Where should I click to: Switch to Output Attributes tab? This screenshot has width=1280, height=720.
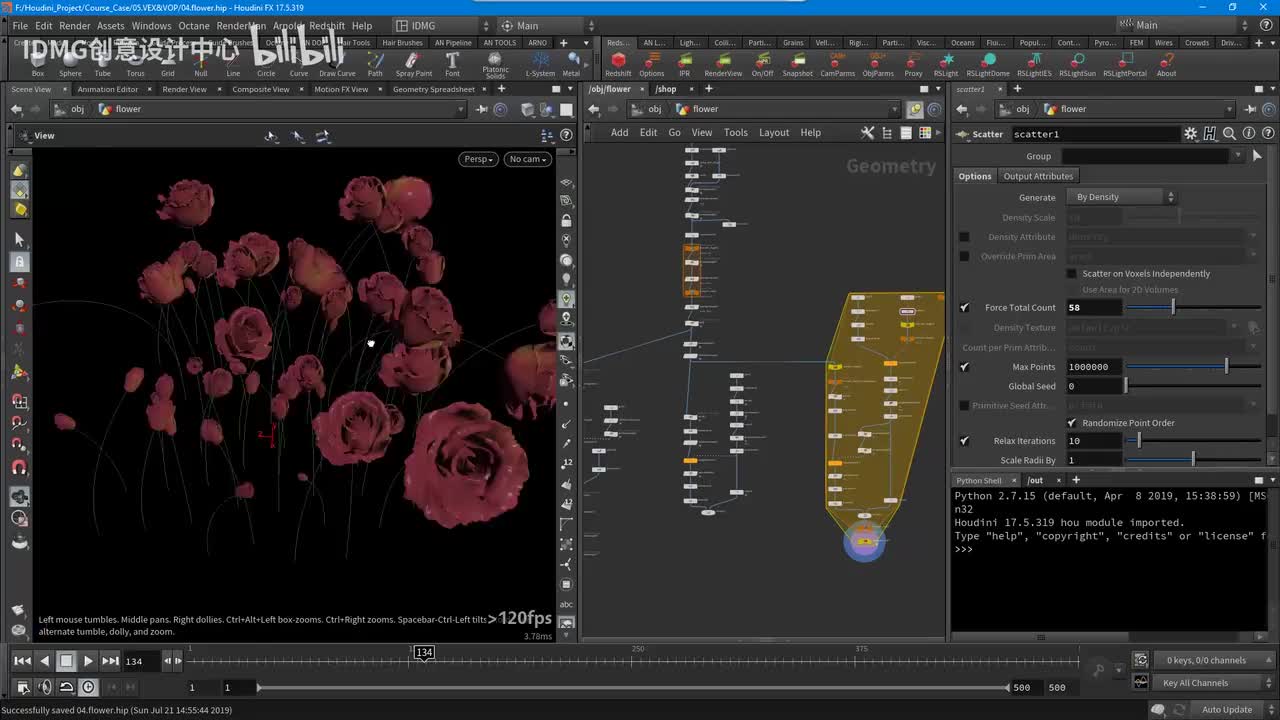click(1038, 176)
